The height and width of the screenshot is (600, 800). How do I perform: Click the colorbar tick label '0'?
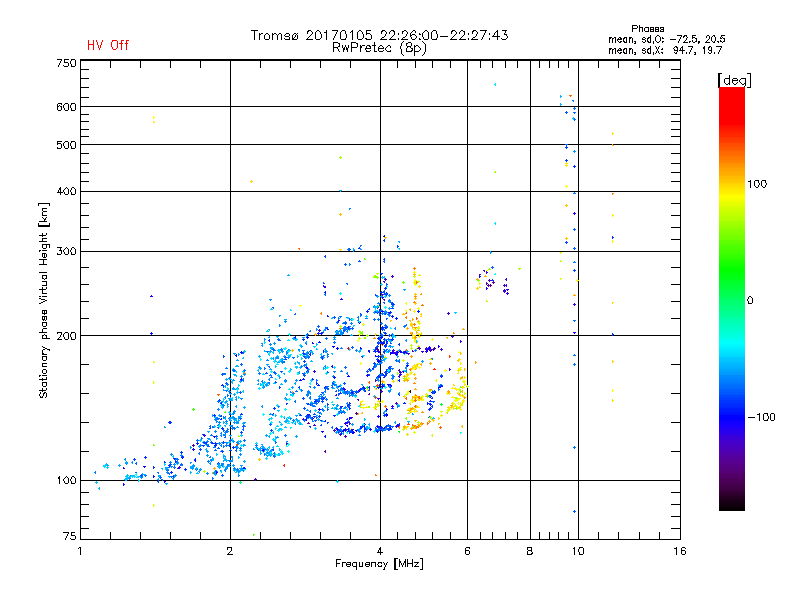pos(749,301)
